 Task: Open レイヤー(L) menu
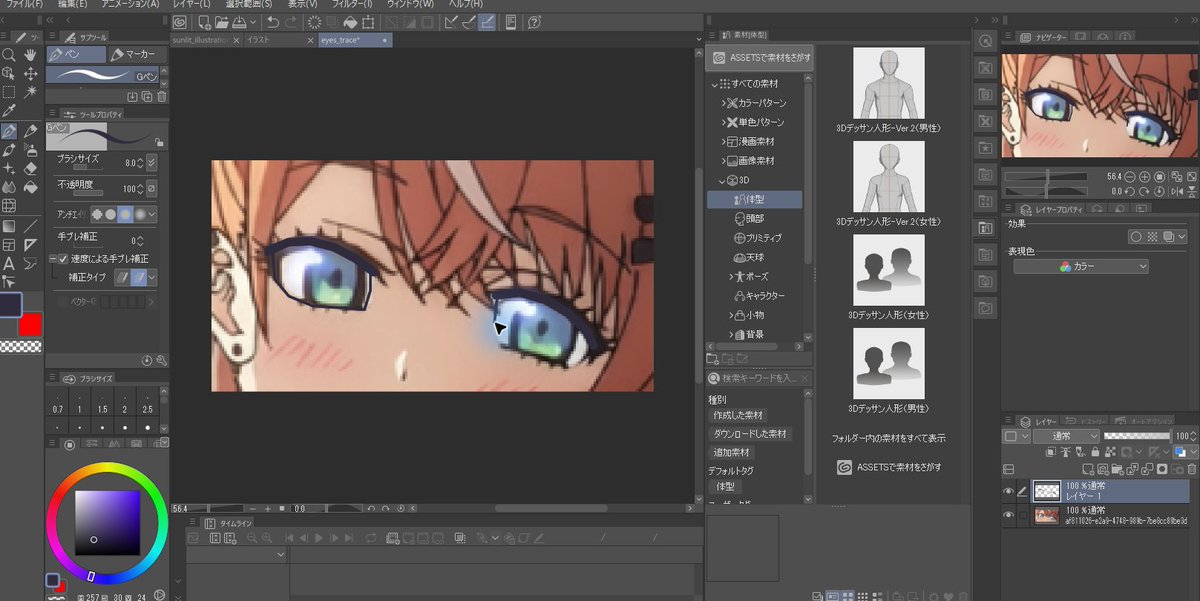(190, 5)
